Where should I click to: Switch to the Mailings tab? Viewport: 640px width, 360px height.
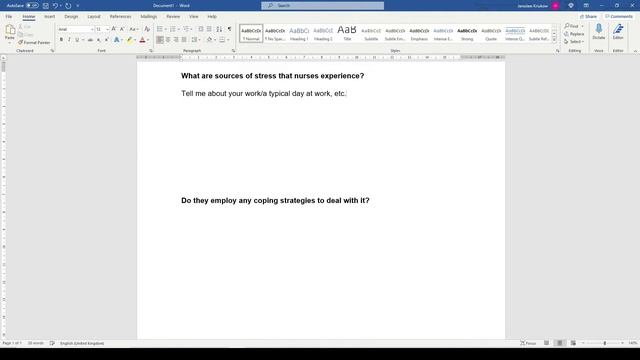149,17
